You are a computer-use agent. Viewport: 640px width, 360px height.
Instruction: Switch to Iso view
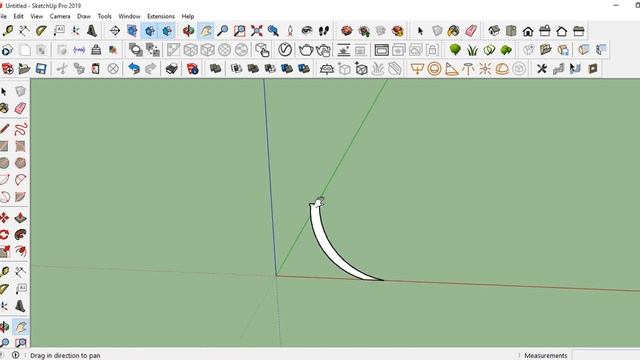pyautogui.click(x=494, y=31)
